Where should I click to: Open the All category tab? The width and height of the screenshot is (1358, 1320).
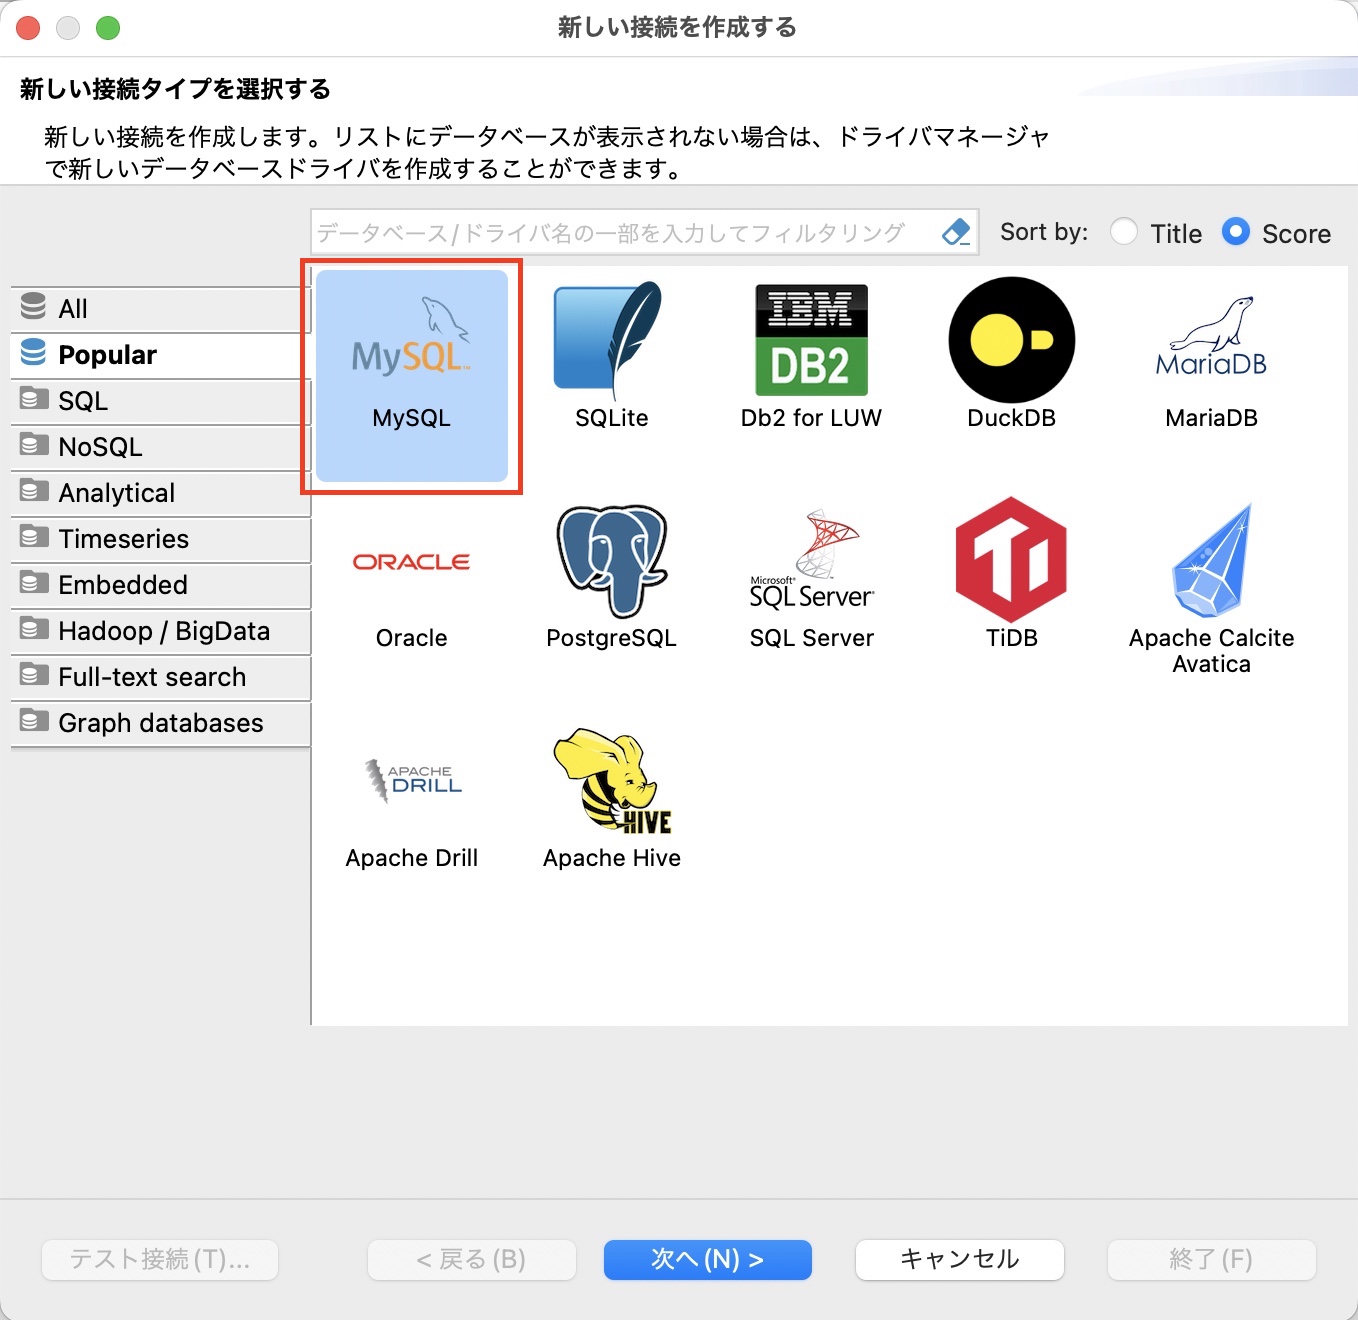pos(161,309)
